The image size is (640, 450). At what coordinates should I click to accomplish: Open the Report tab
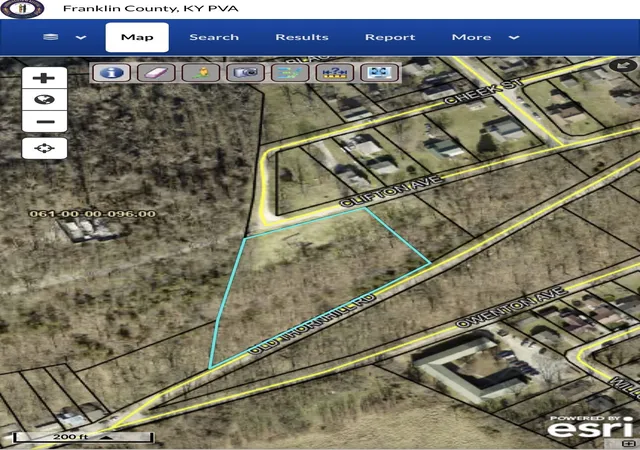coord(390,37)
